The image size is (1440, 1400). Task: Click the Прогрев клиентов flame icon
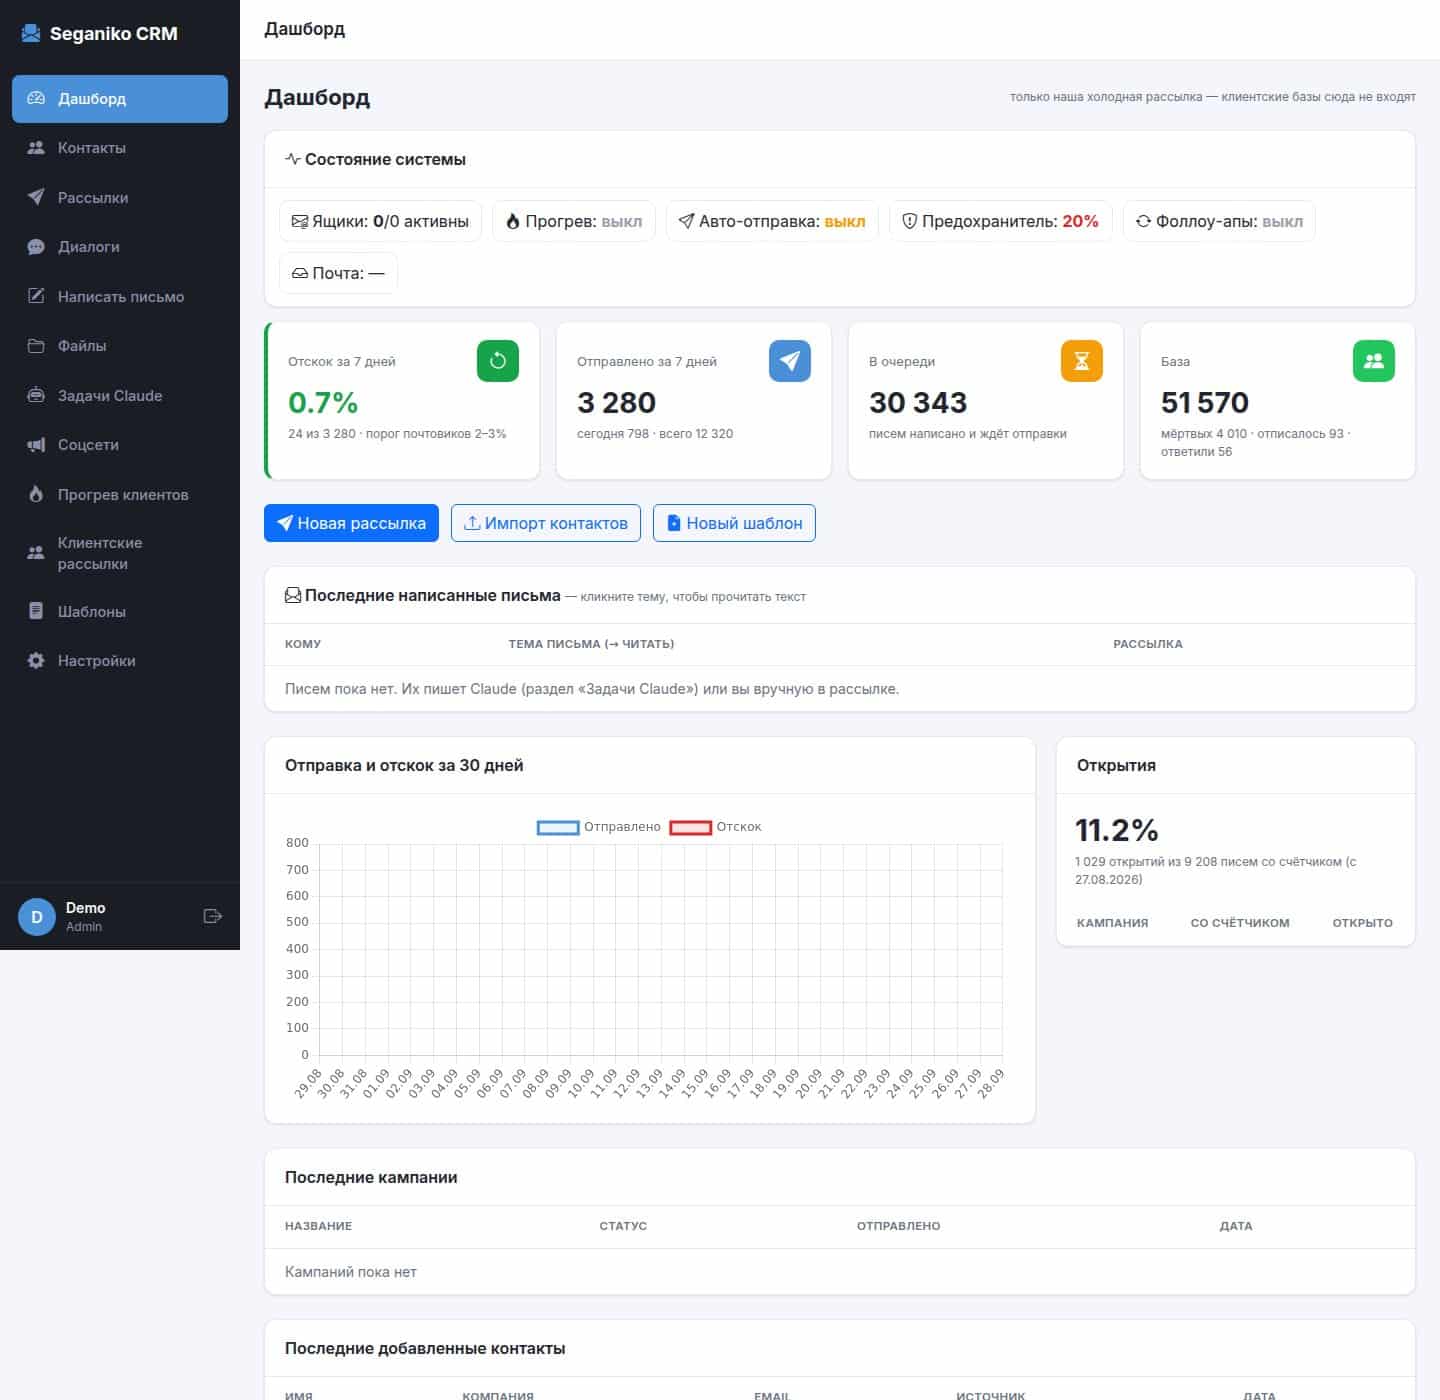click(36, 494)
